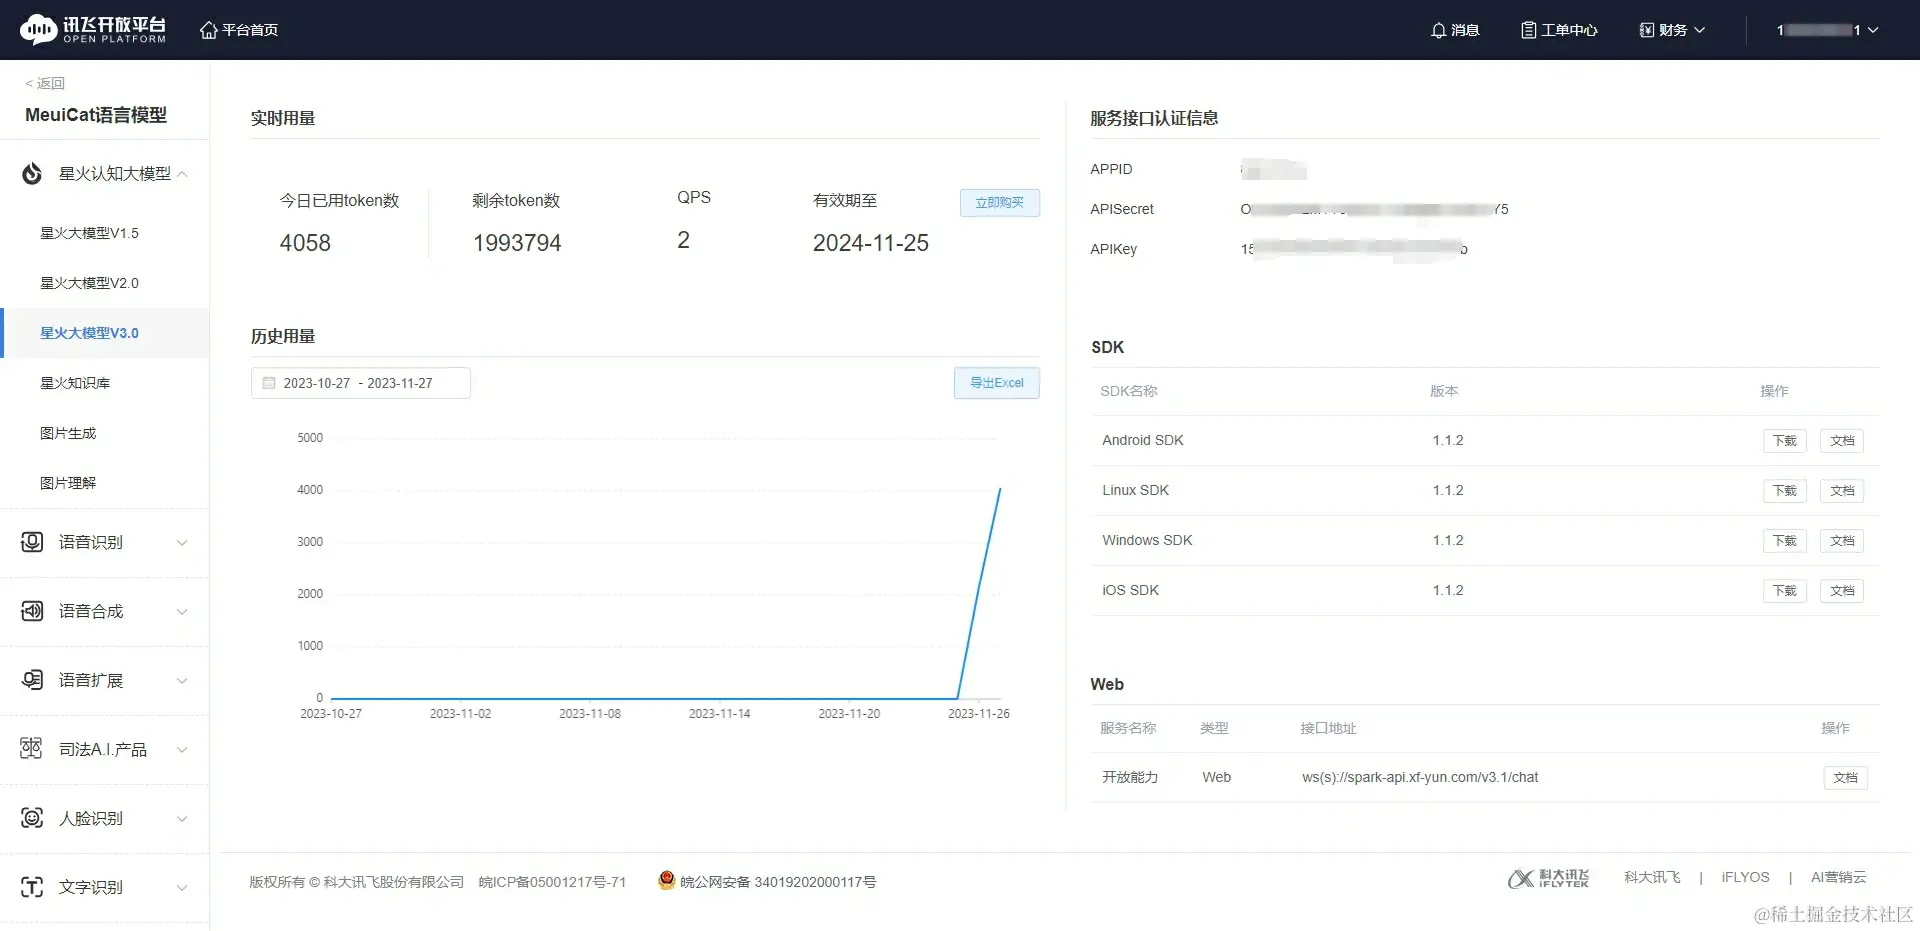Collapse the 星火认知大模型 section chevron
This screenshot has height=931, width=1920.
tap(182, 174)
